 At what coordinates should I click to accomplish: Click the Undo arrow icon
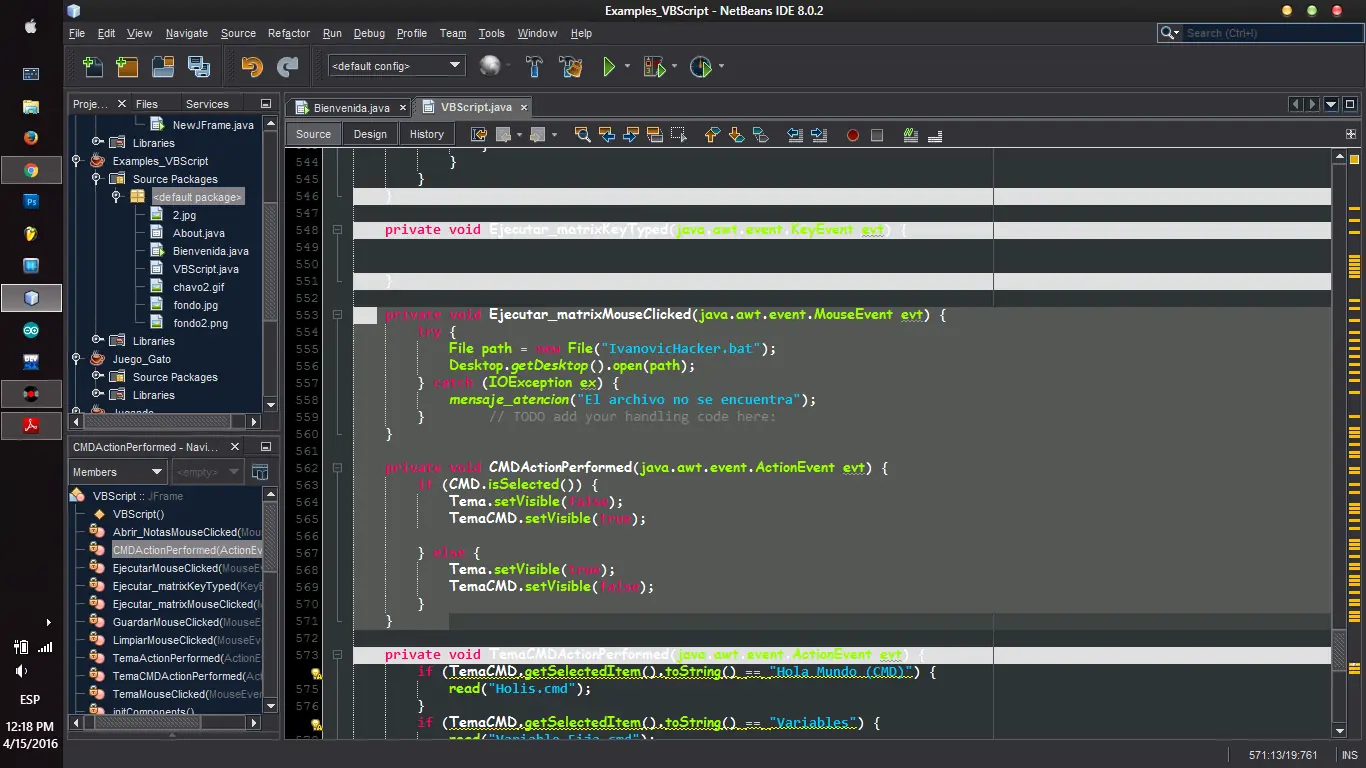(x=252, y=67)
